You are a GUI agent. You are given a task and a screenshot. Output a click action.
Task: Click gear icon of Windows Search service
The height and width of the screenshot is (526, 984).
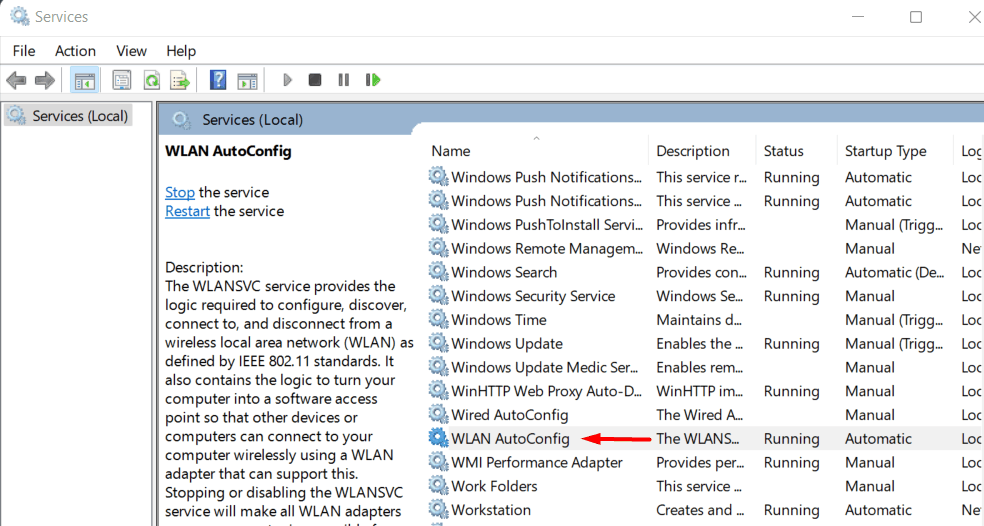tap(439, 272)
